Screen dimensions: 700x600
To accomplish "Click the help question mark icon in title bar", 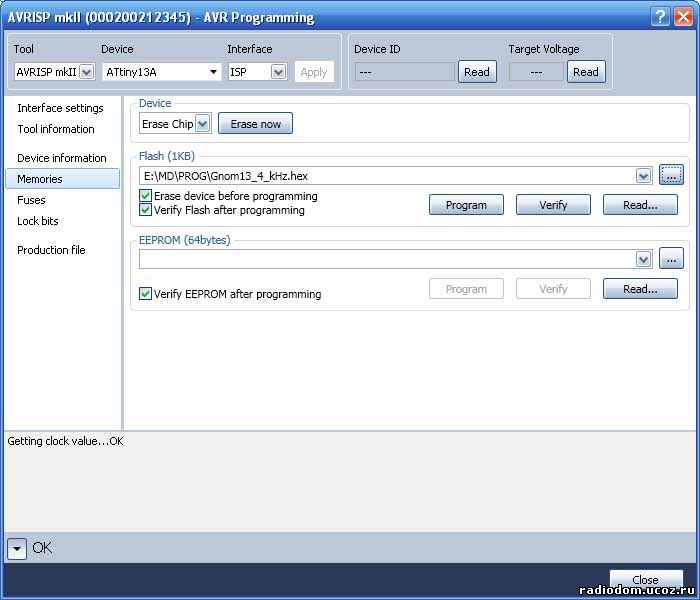I will tap(660, 17).
